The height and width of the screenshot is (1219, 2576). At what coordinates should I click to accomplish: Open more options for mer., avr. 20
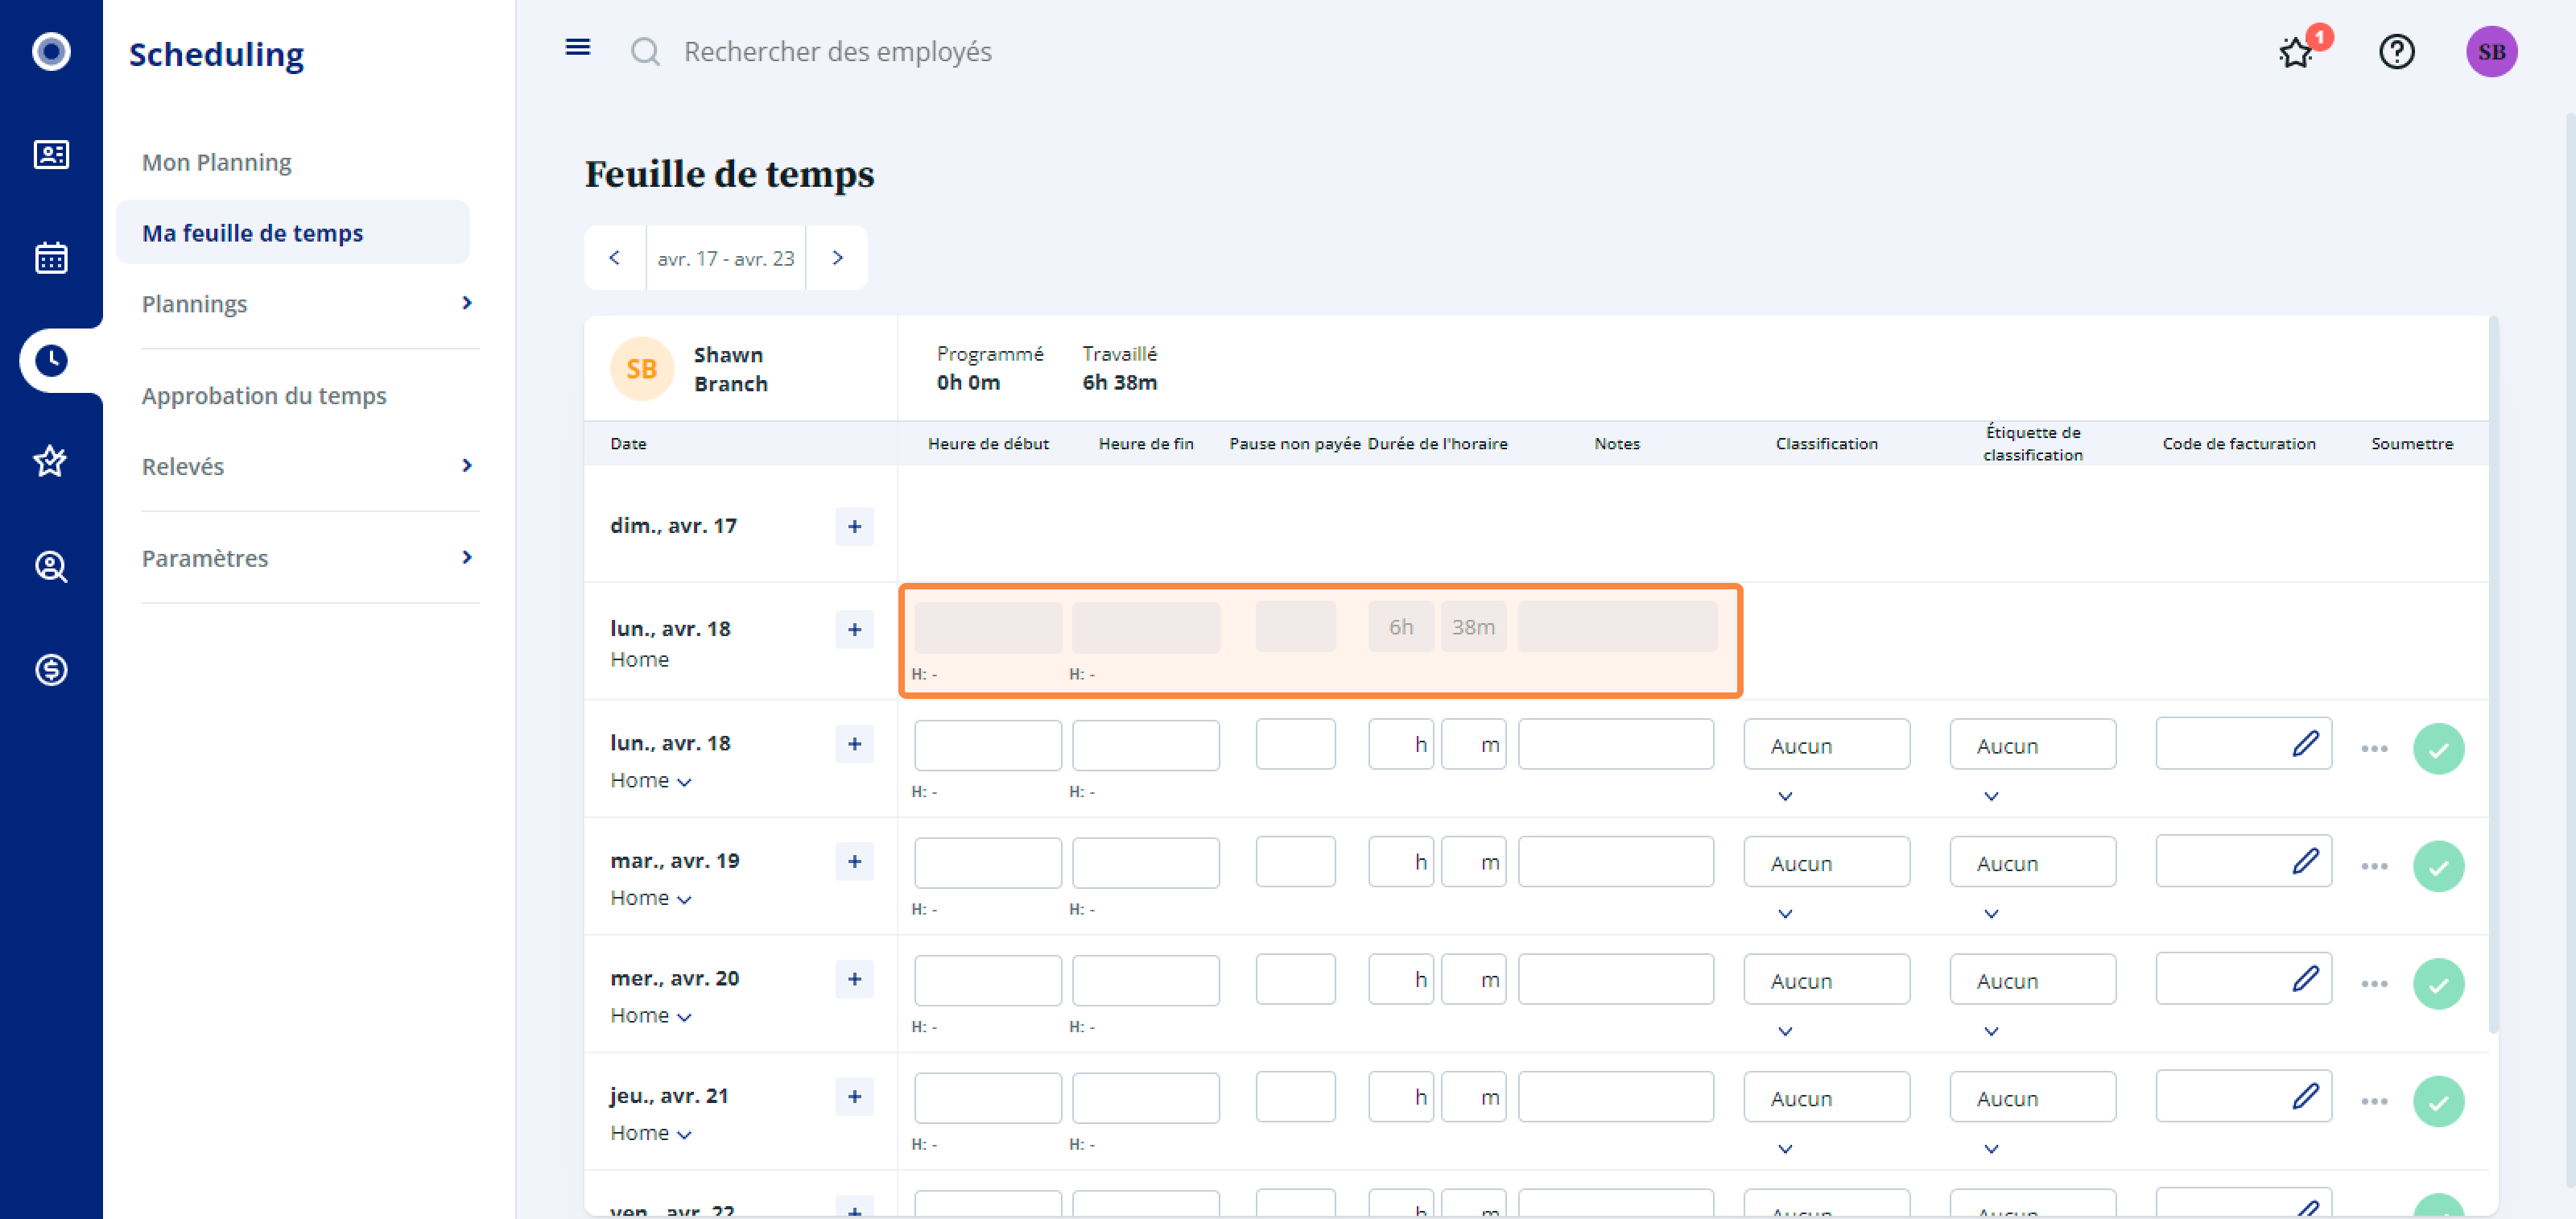point(2374,984)
